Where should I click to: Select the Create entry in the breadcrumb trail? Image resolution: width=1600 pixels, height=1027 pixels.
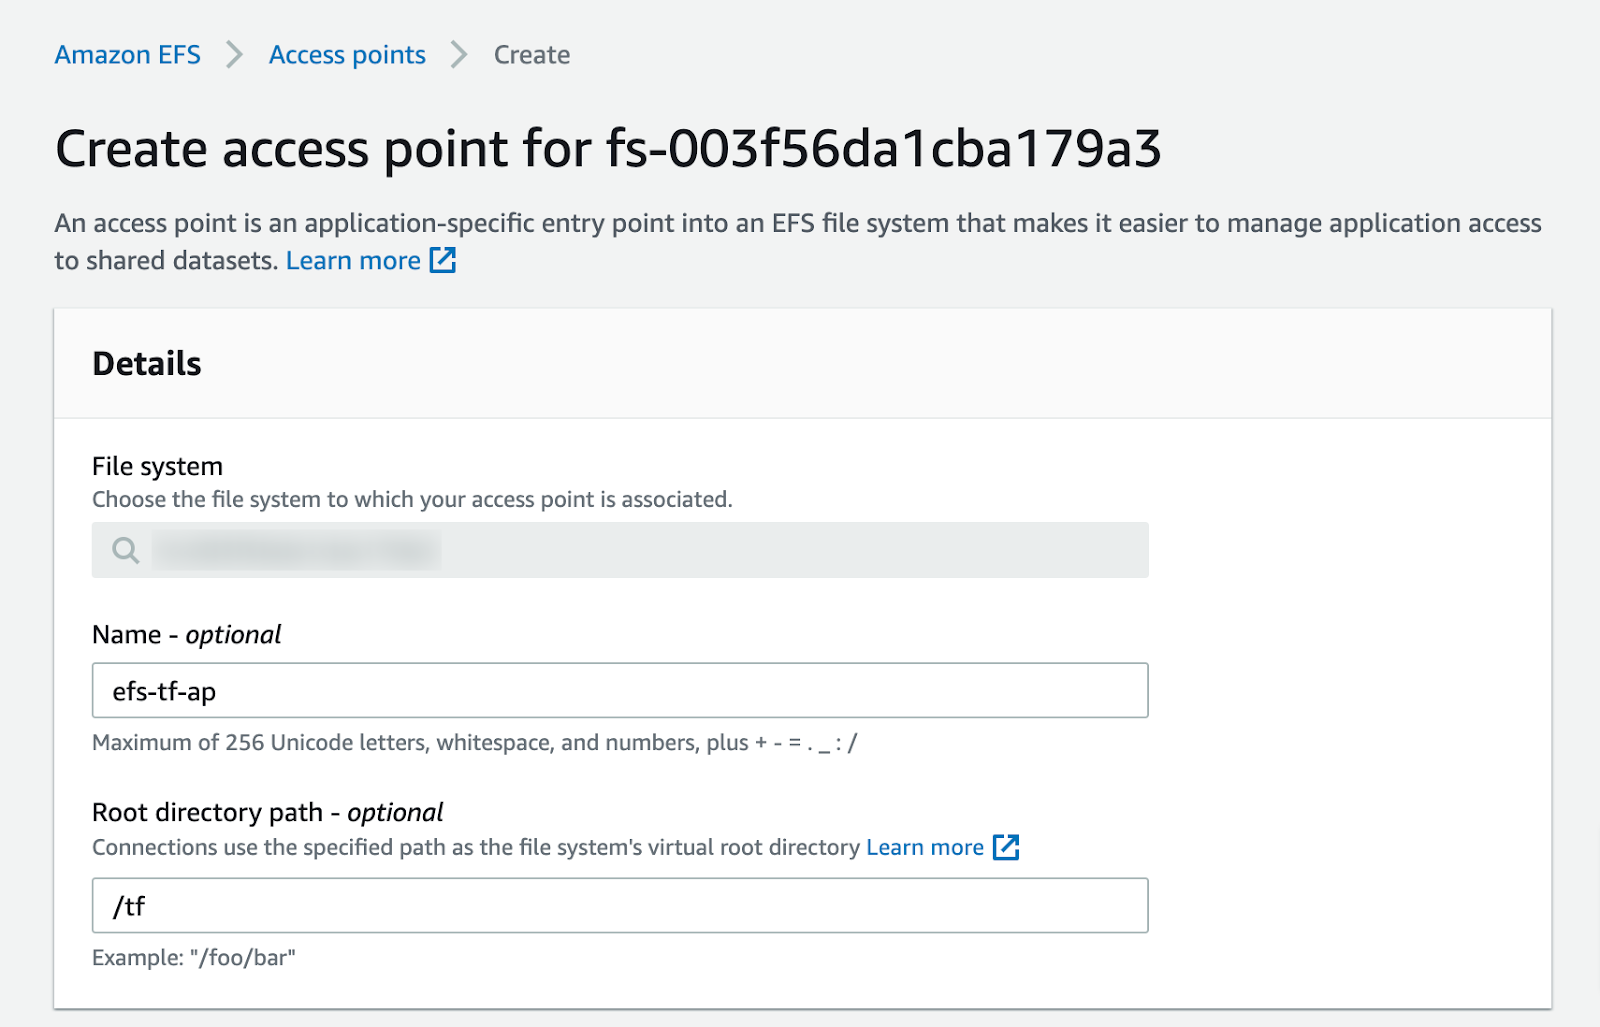pyautogui.click(x=531, y=55)
